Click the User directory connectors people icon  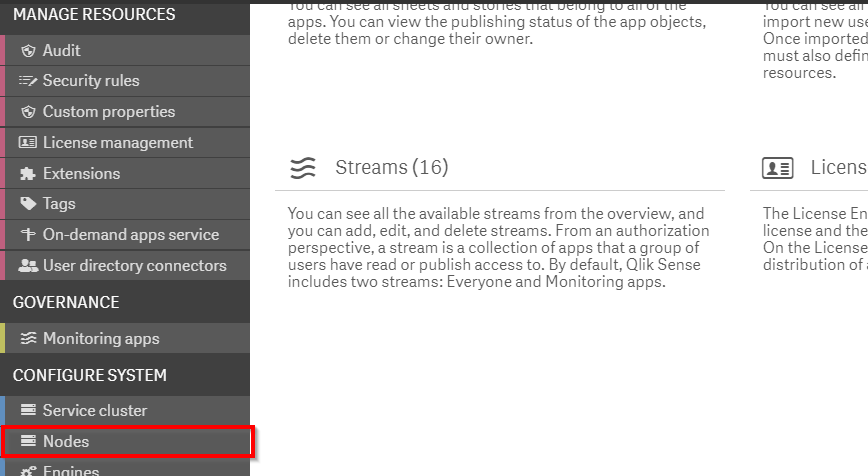(x=28, y=266)
